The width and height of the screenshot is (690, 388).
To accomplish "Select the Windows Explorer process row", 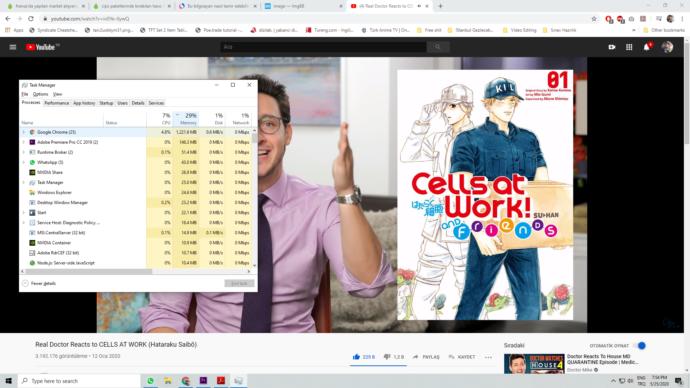I will click(136, 193).
